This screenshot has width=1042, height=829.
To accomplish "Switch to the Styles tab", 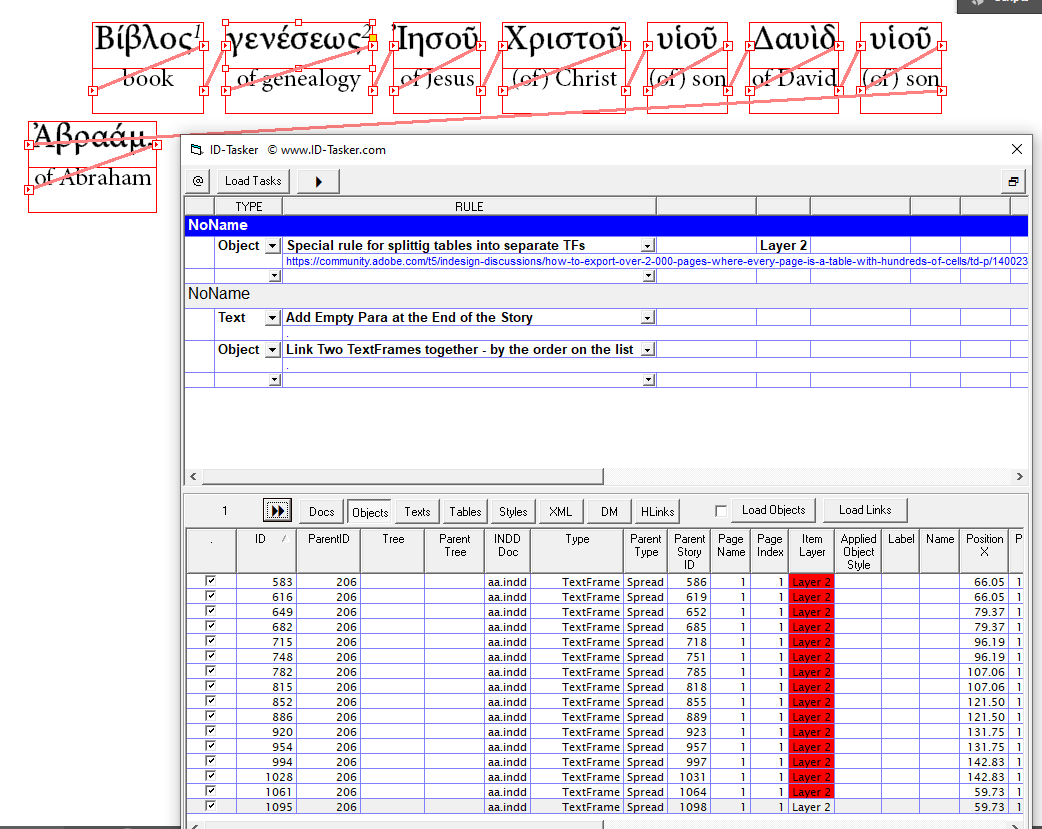I will (512, 510).
